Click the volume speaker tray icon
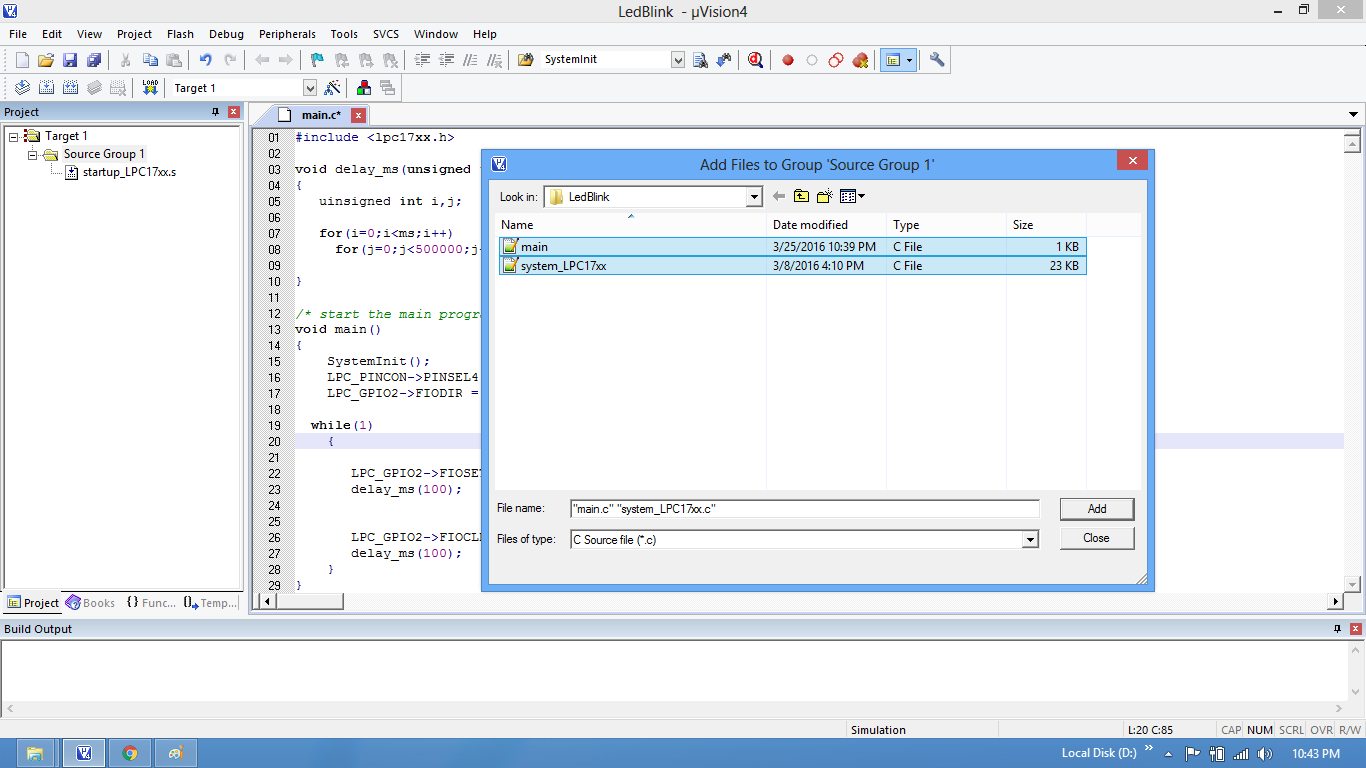This screenshot has width=1366, height=768. pyautogui.click(x=1264, y=753)
